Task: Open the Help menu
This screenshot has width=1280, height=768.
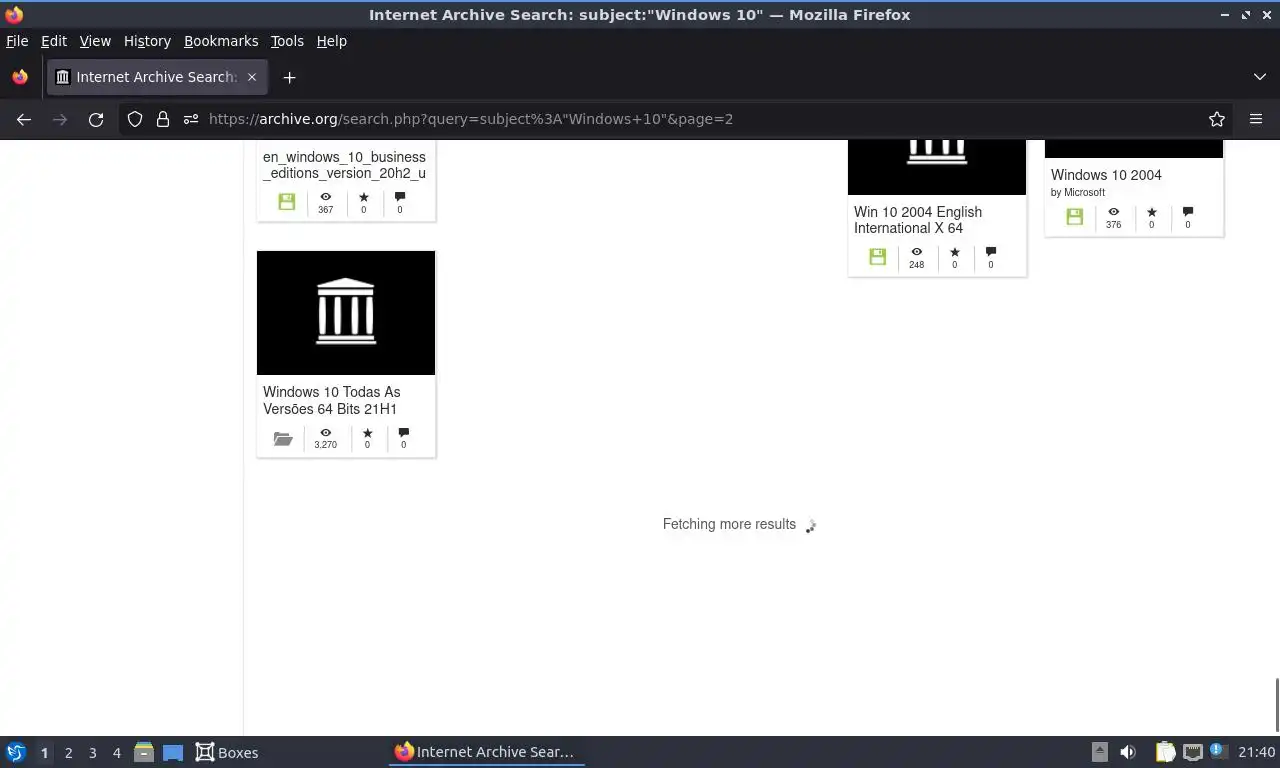Action: coord(332,41)
